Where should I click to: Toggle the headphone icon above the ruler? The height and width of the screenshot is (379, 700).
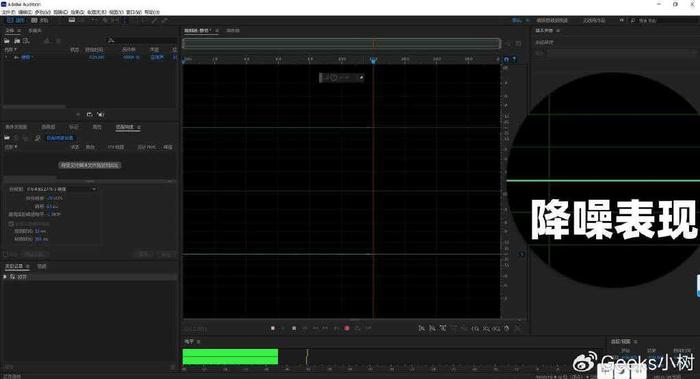[506, 59]
